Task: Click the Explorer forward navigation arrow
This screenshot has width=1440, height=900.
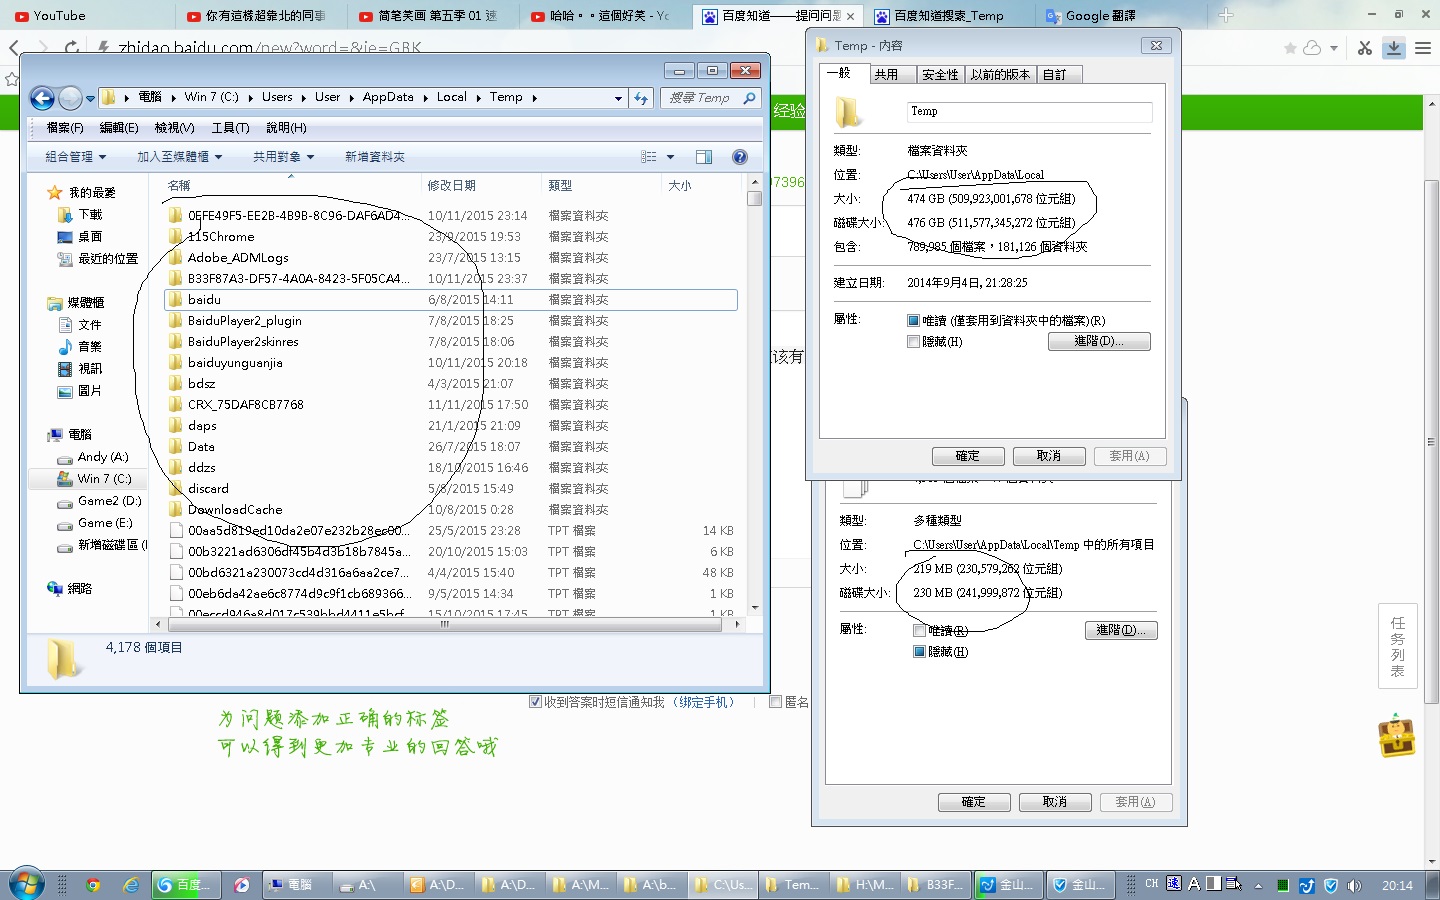Action: click(x=70, y=98)
